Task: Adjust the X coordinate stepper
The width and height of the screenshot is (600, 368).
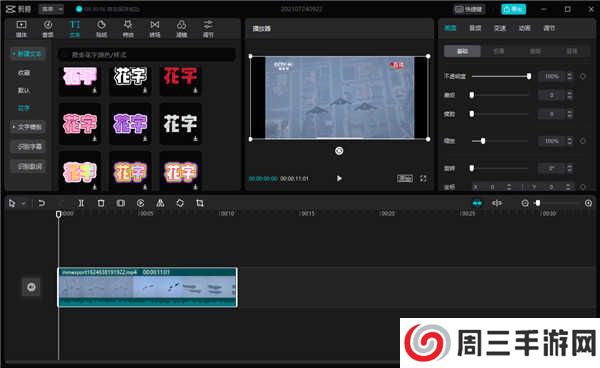Action: [x=509, y=187]
